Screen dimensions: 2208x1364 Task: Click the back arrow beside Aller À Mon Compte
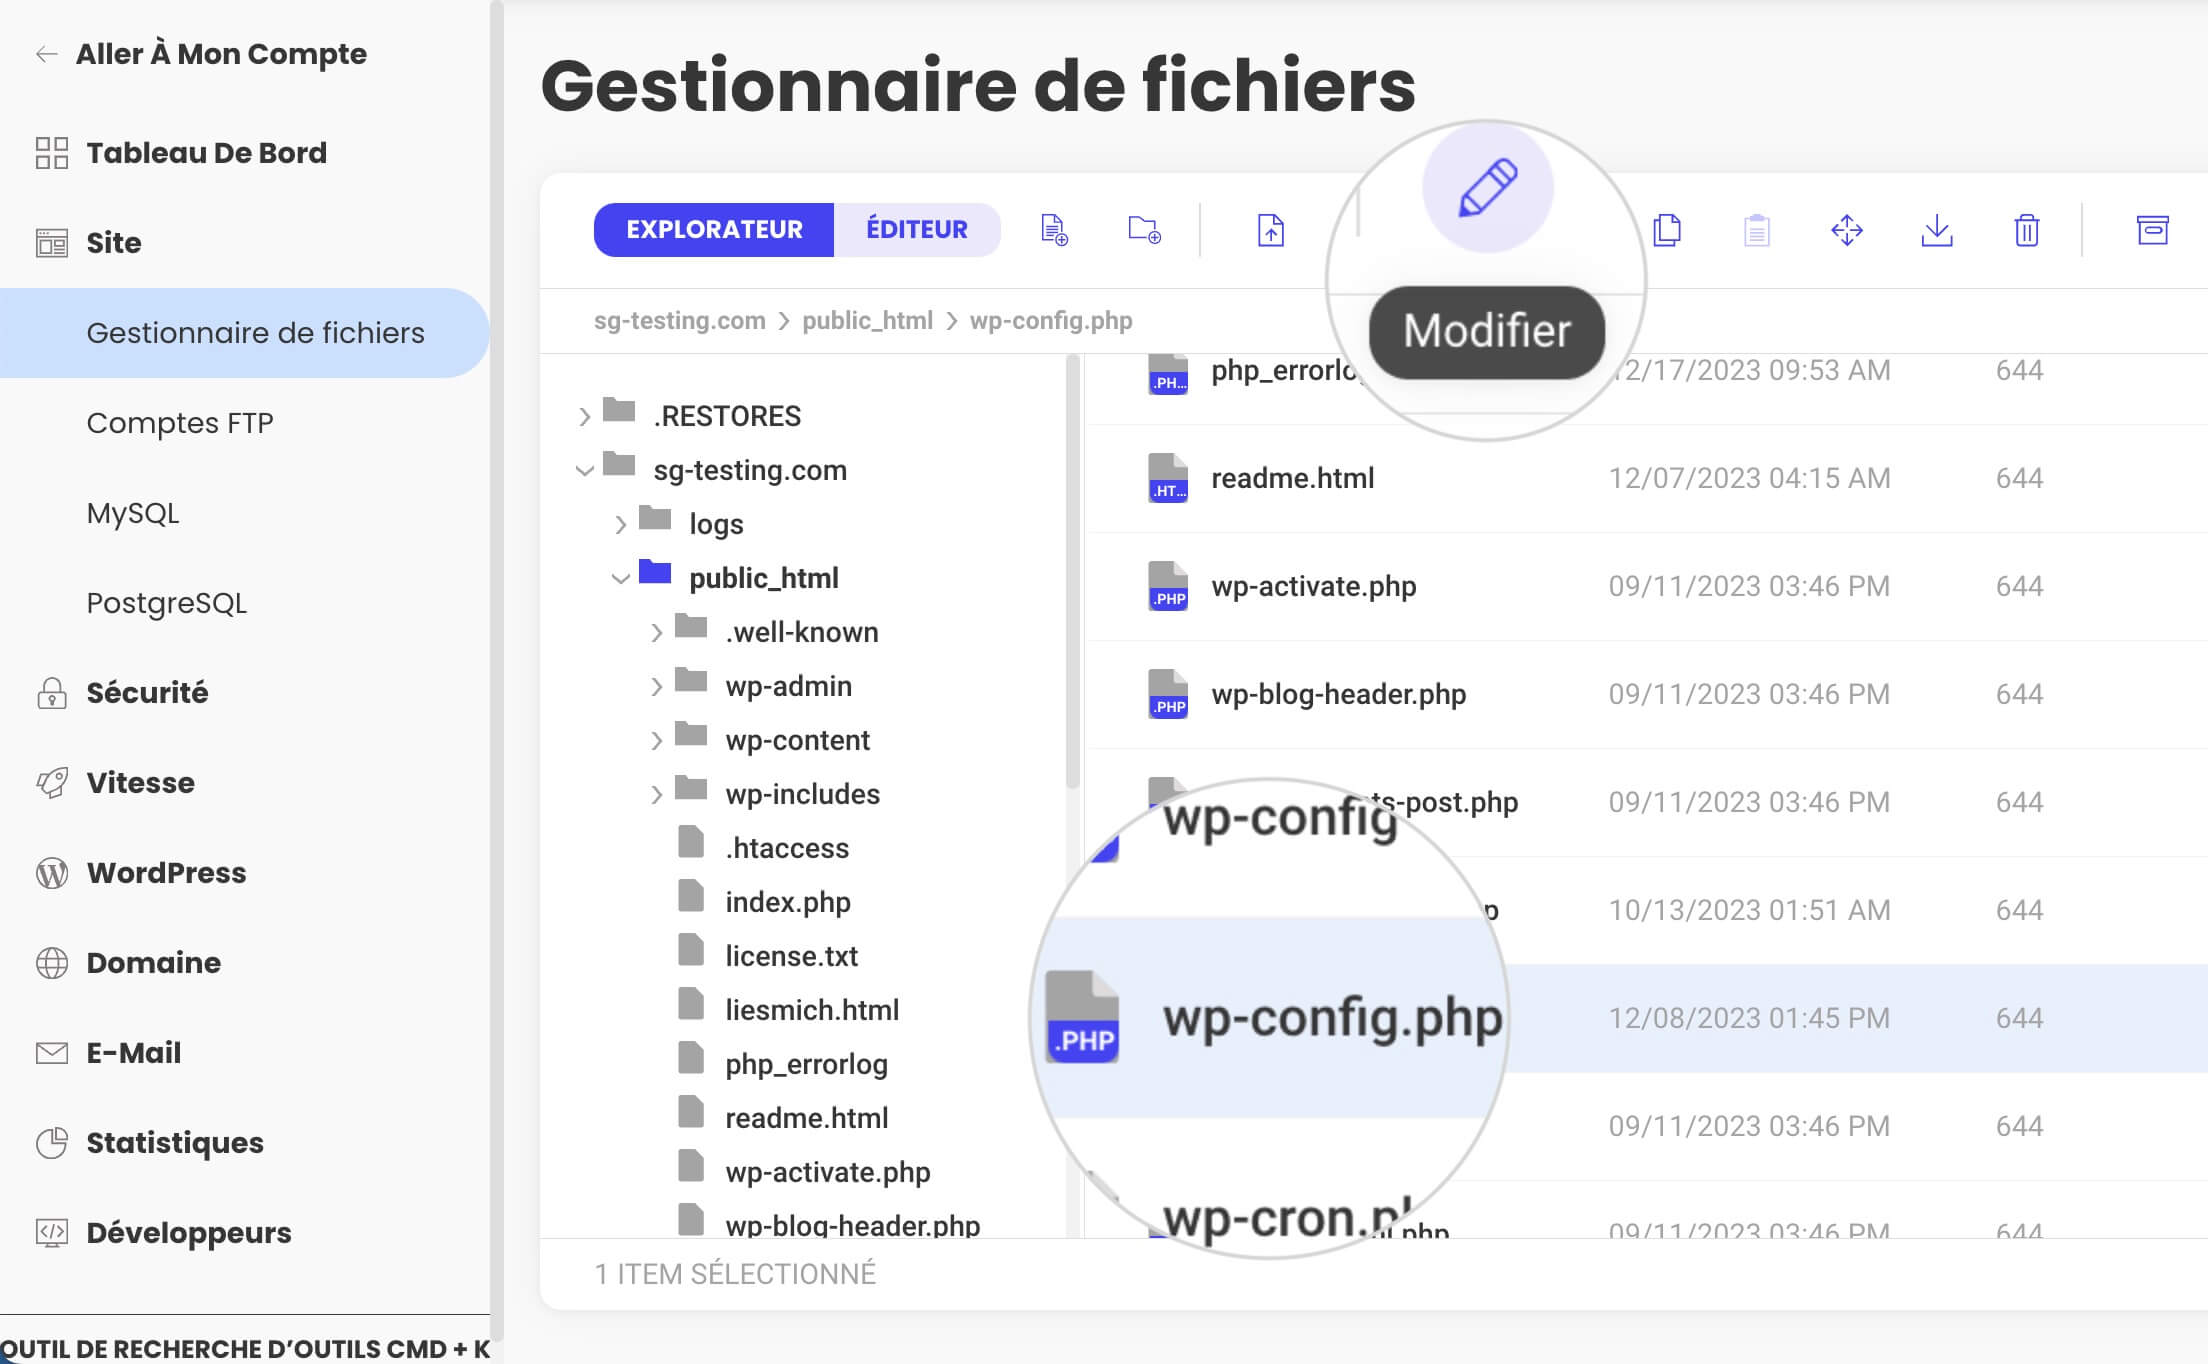46,54
